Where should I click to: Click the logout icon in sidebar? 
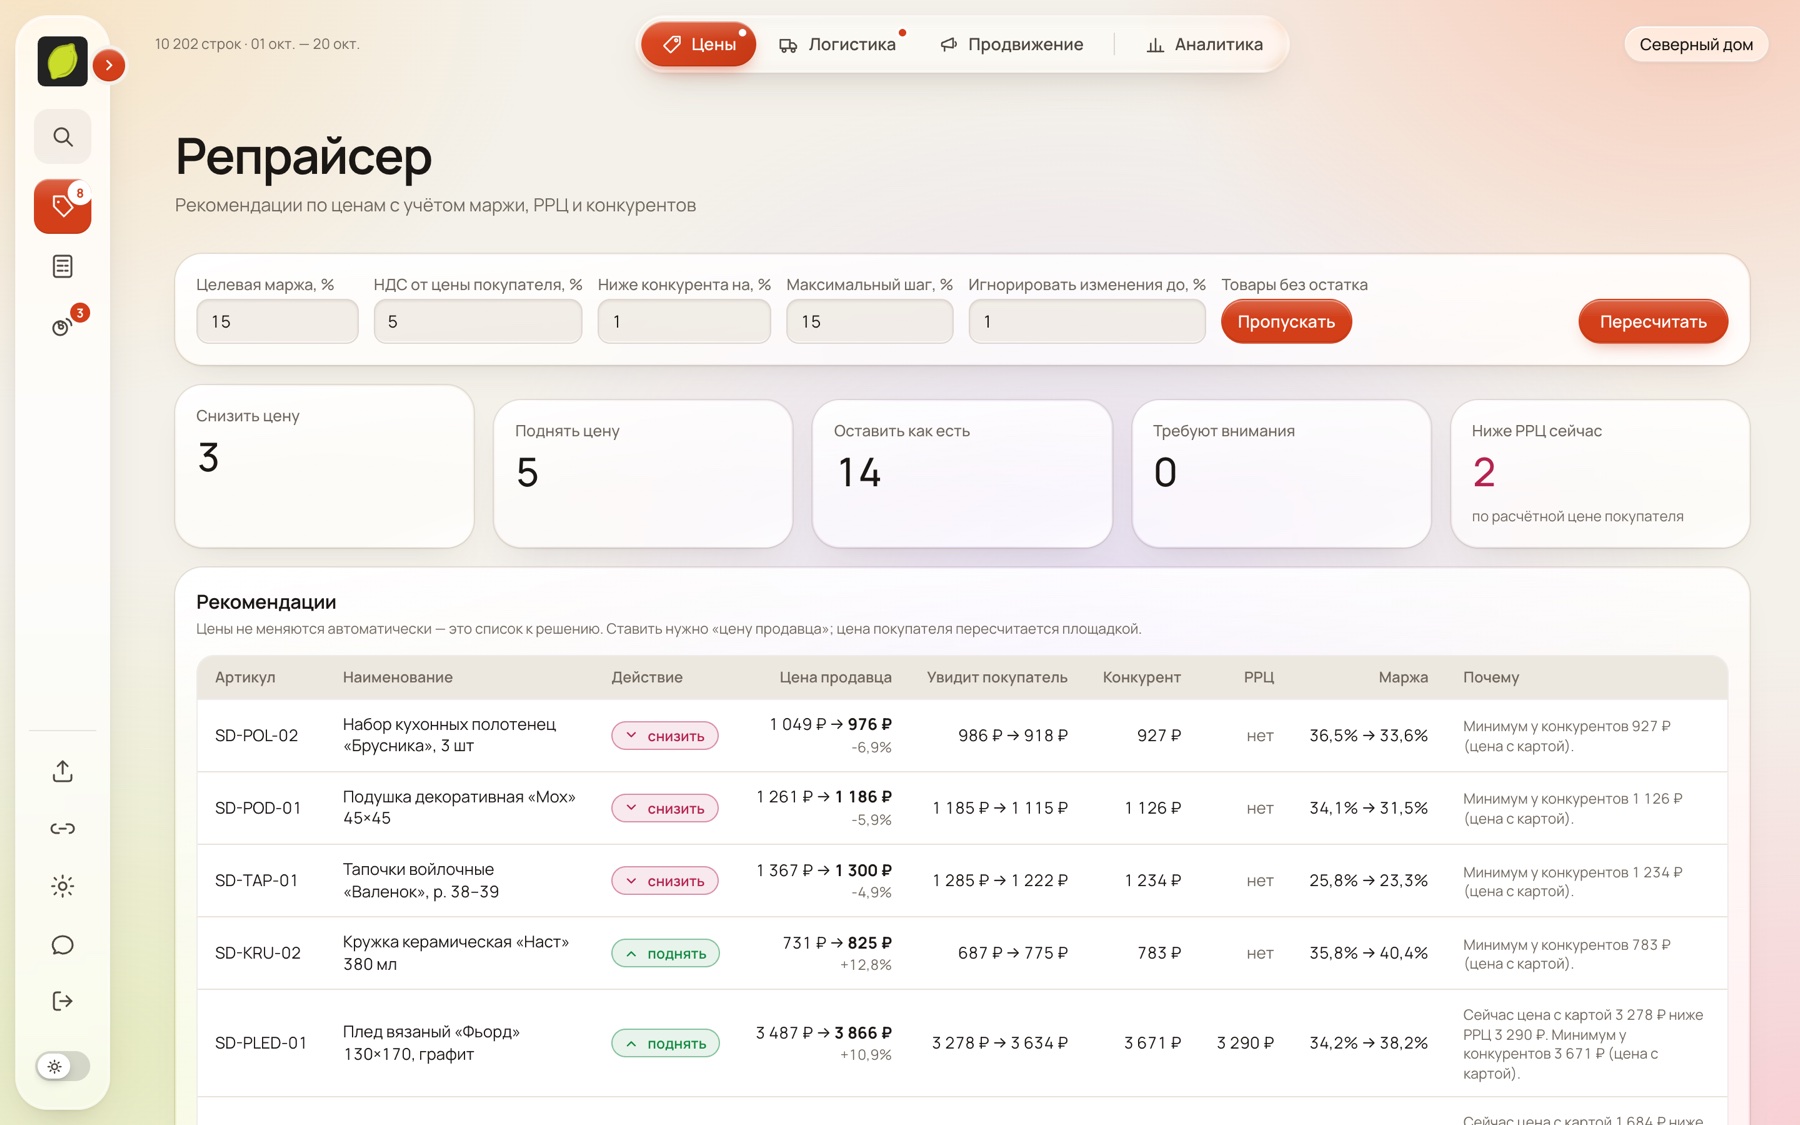63,1001
